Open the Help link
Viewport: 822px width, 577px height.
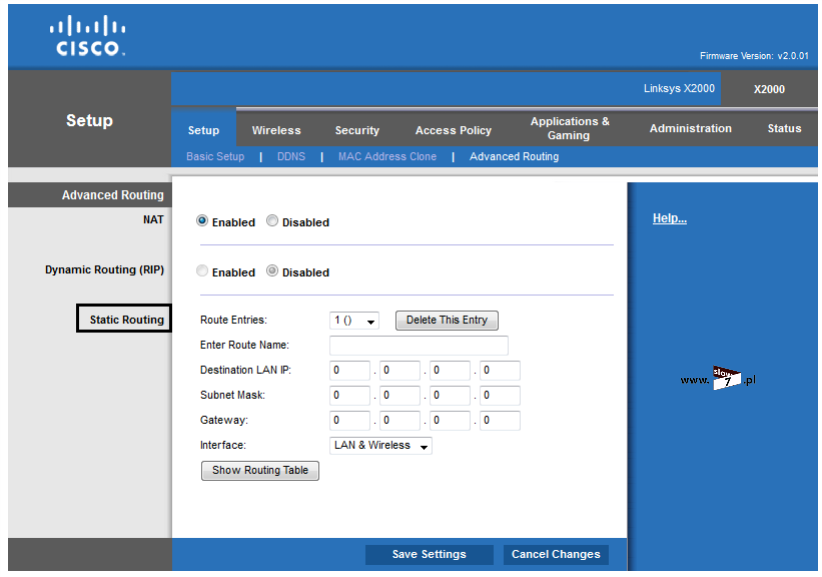pyautogui.click(x=669, y=219)
